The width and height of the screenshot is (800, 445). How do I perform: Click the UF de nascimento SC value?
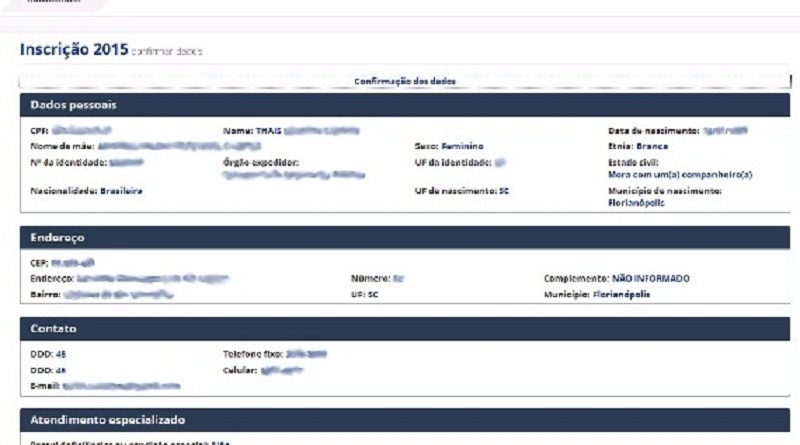[x=503, y=190]
